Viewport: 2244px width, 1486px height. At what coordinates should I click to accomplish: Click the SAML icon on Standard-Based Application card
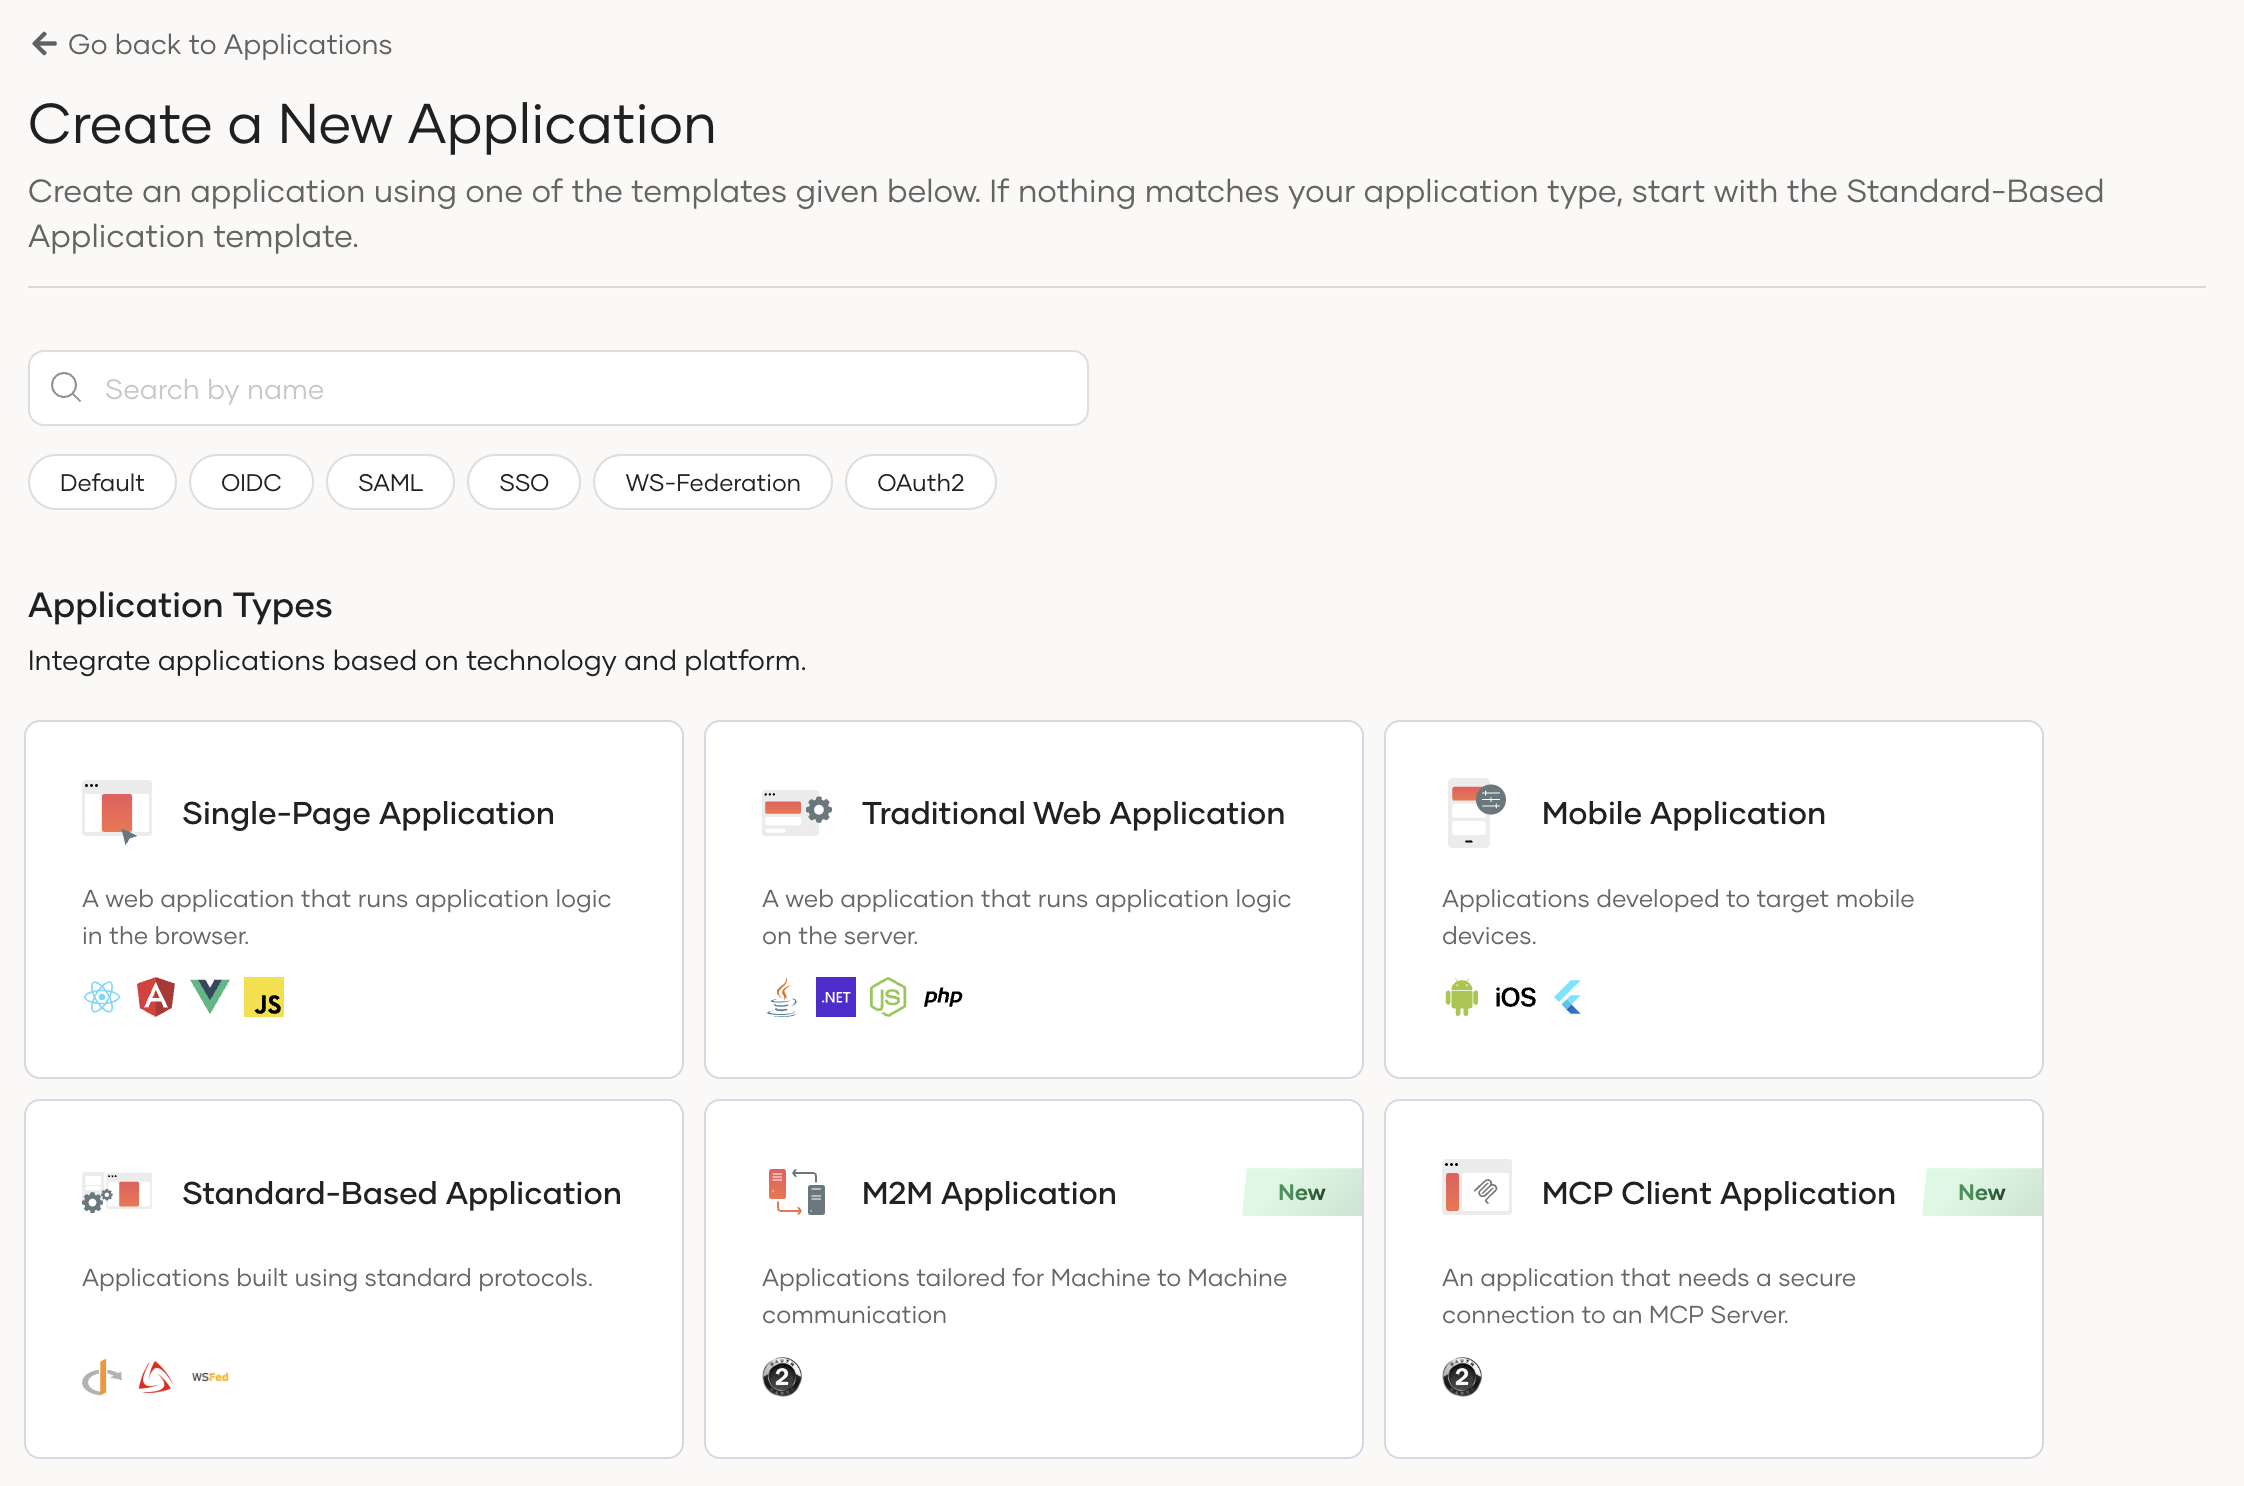[x=153, y=1376]
